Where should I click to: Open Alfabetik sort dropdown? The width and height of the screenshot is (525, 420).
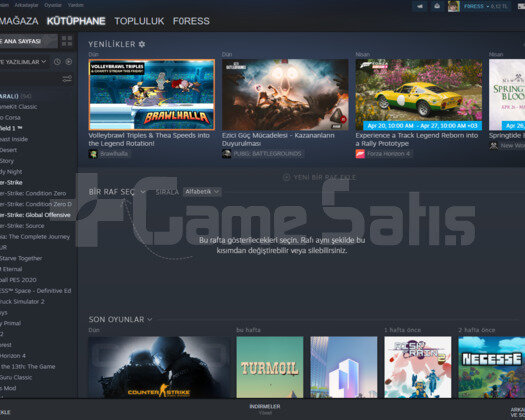click(x=202, y=192)
